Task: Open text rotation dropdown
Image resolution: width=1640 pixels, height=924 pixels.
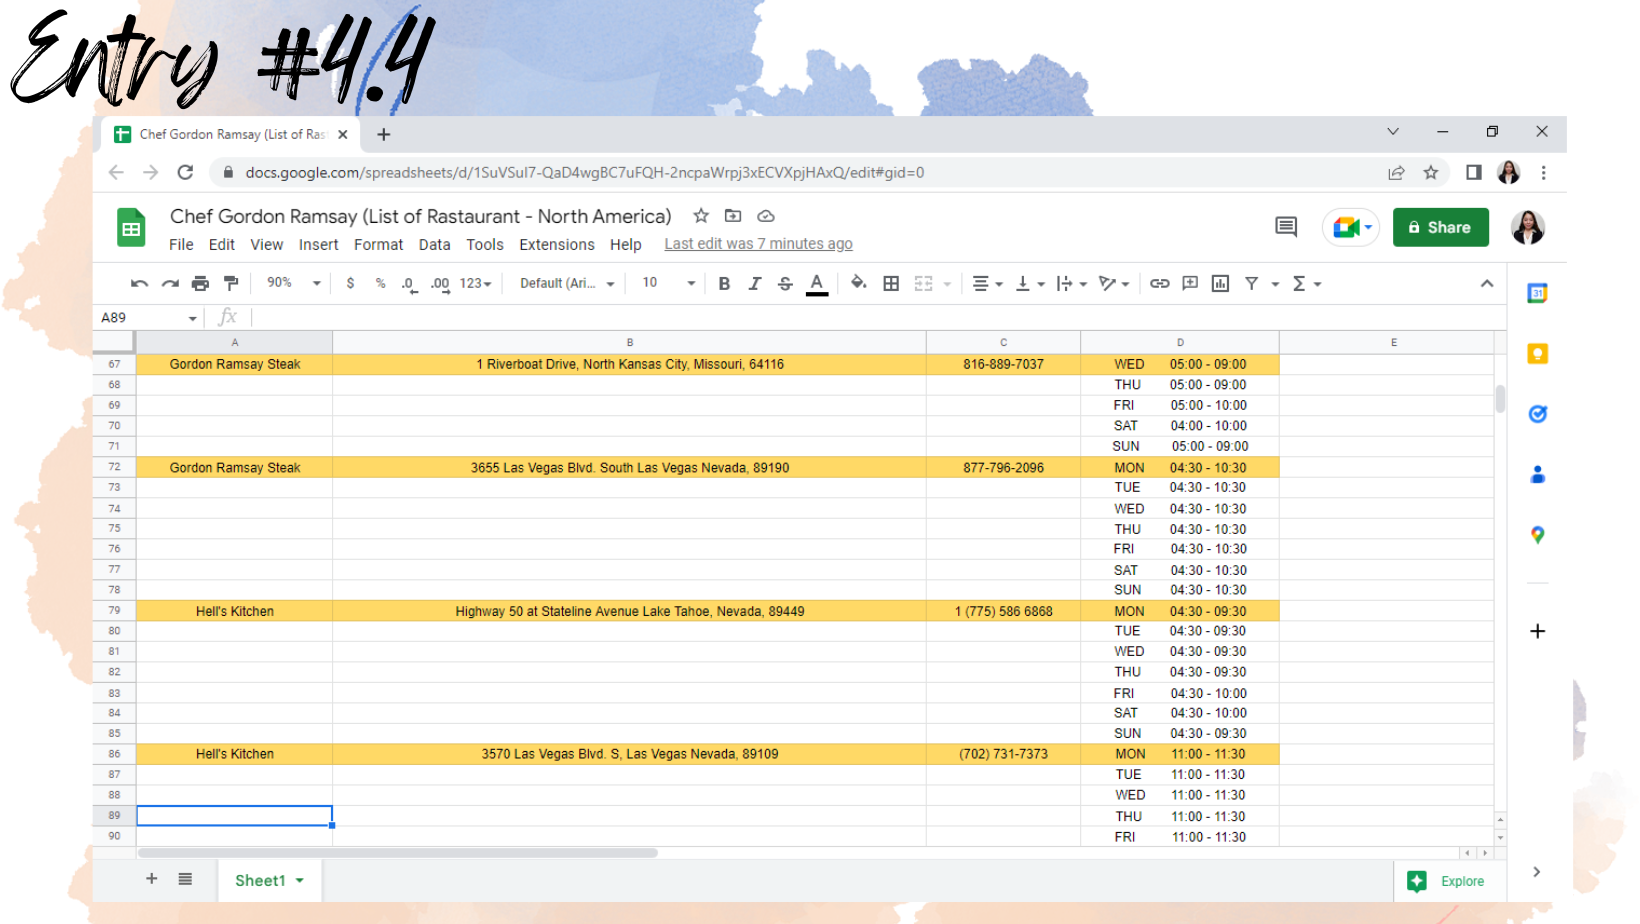Action: pos(1113,284)
